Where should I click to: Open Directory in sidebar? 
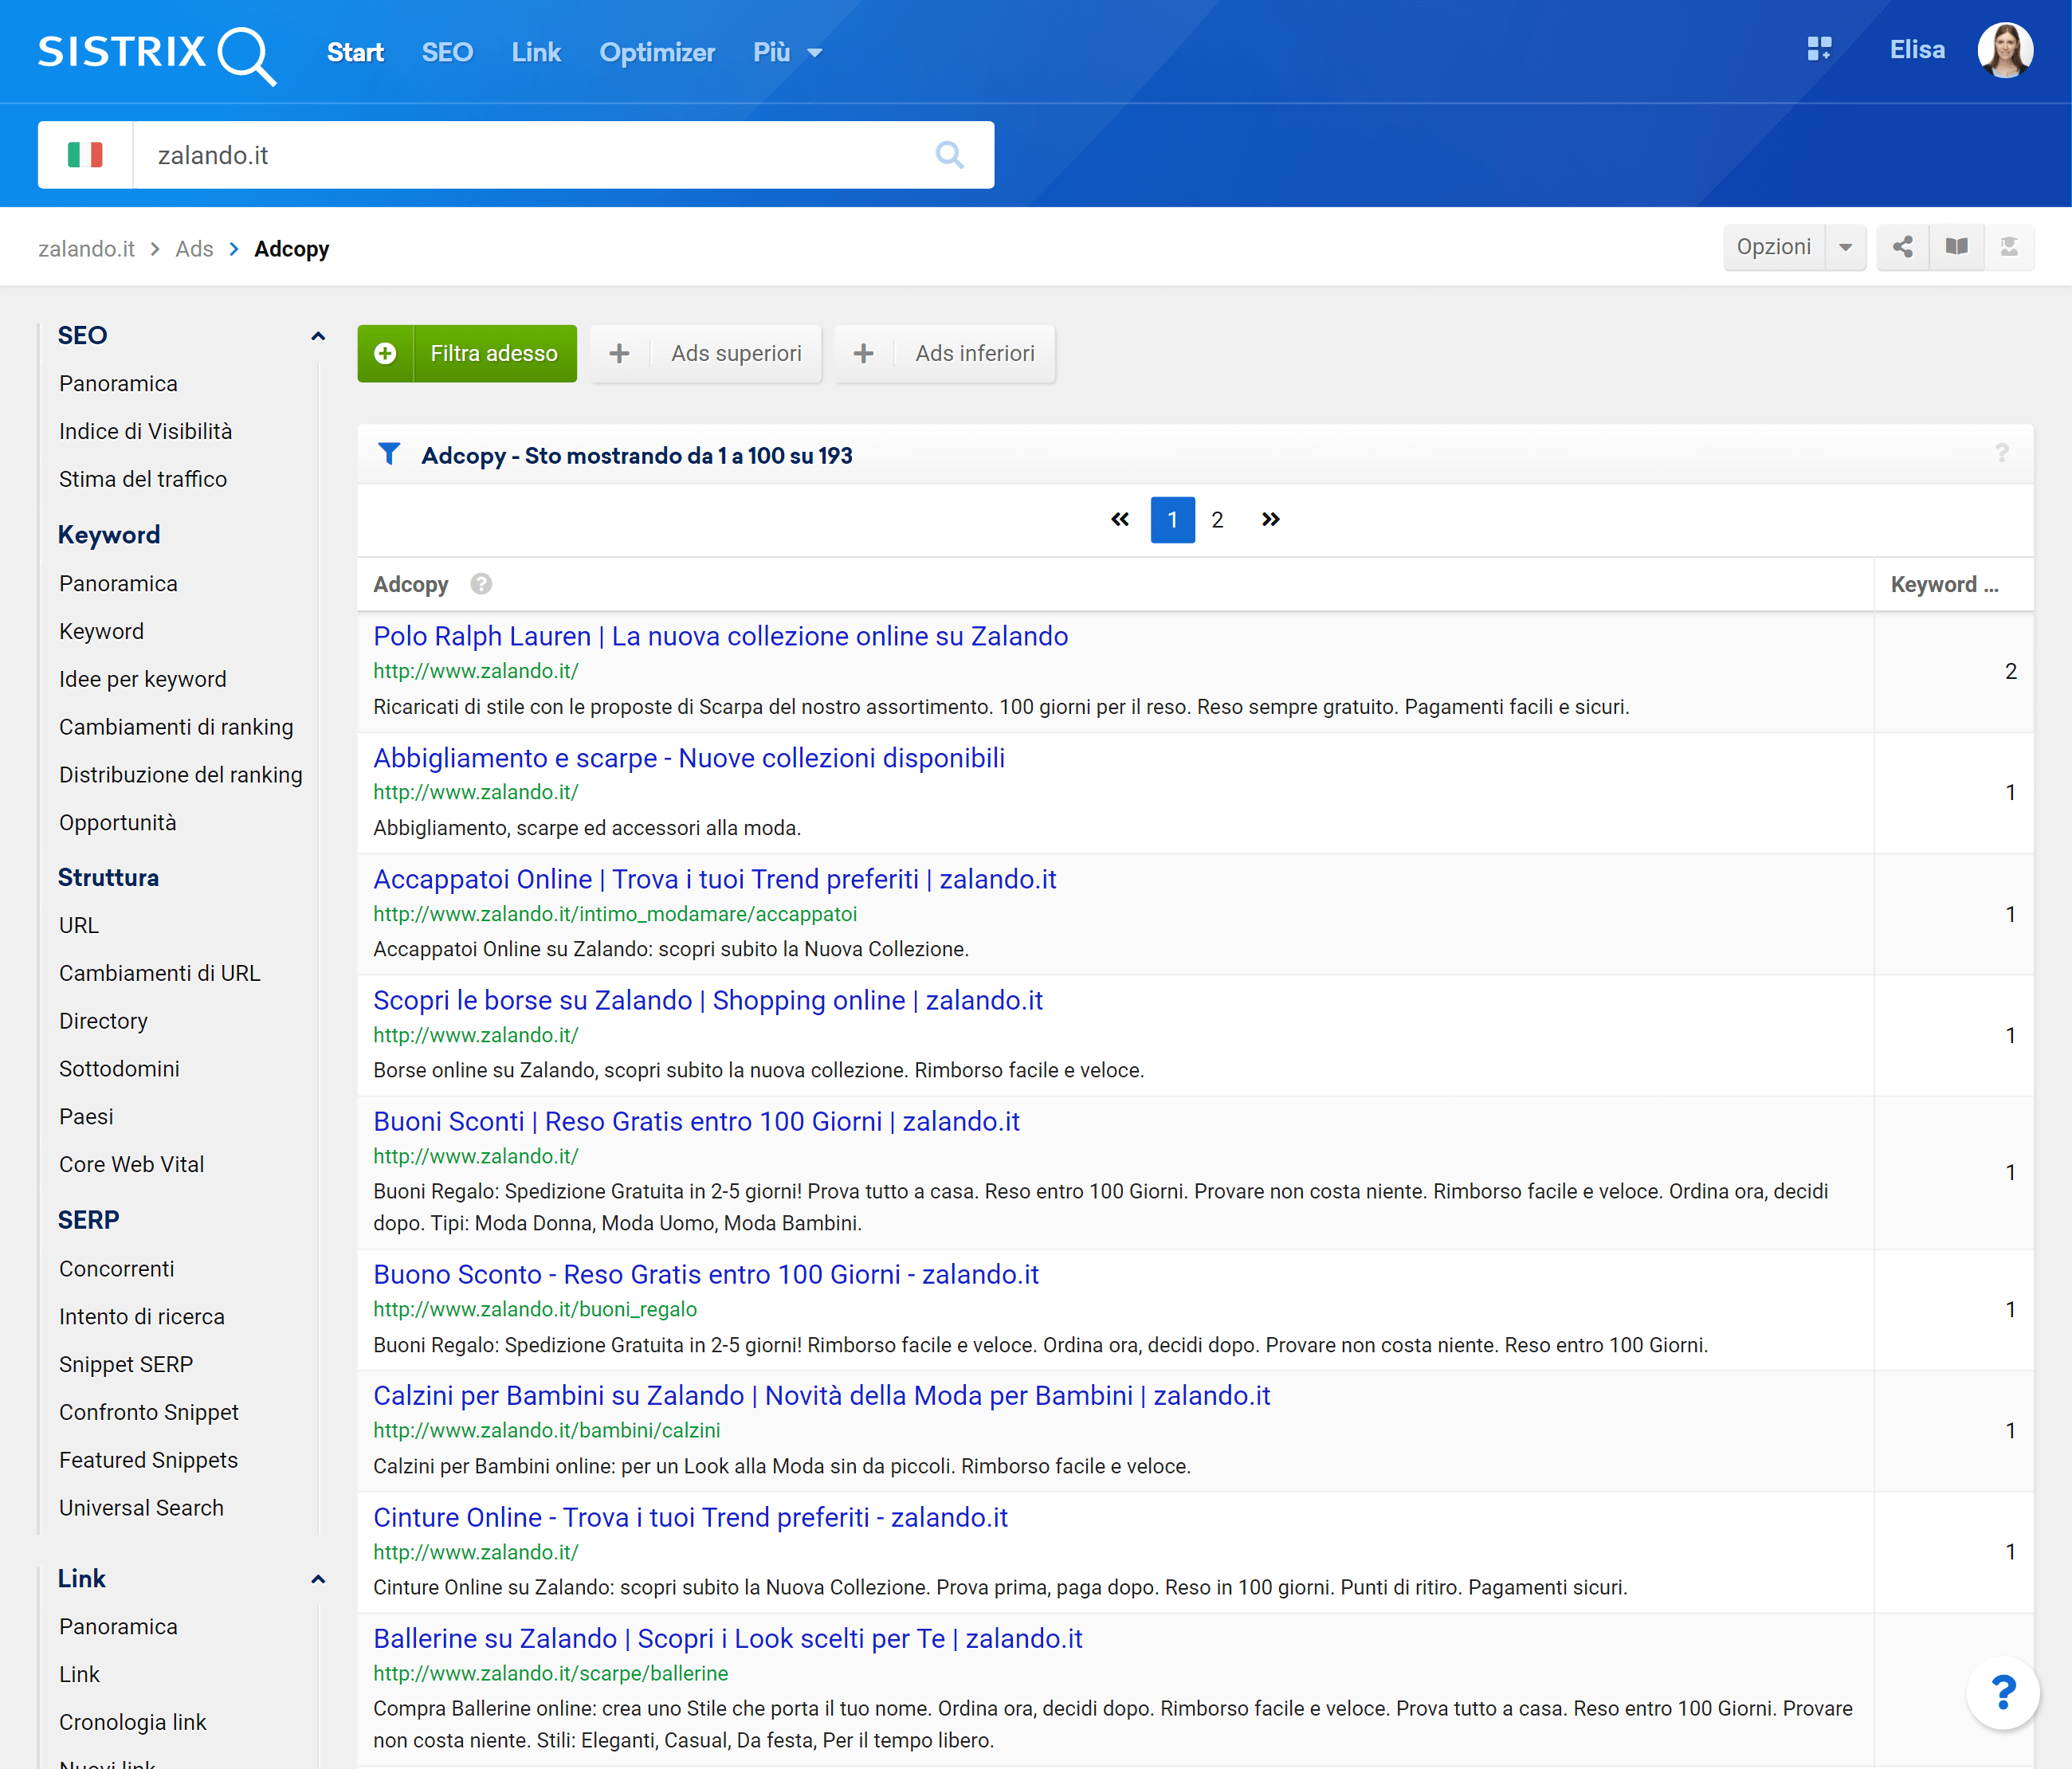click(103, 1021)
